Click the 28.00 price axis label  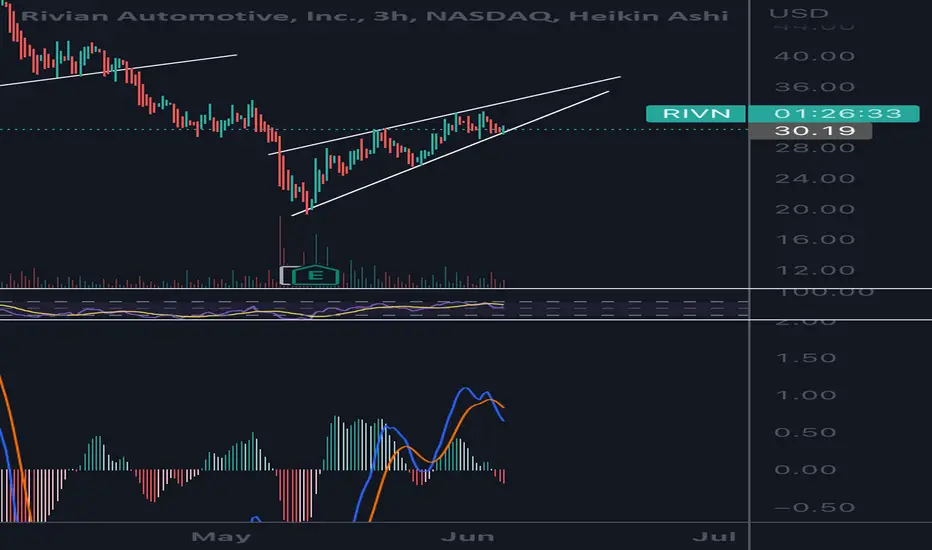[x=814, y=148]
